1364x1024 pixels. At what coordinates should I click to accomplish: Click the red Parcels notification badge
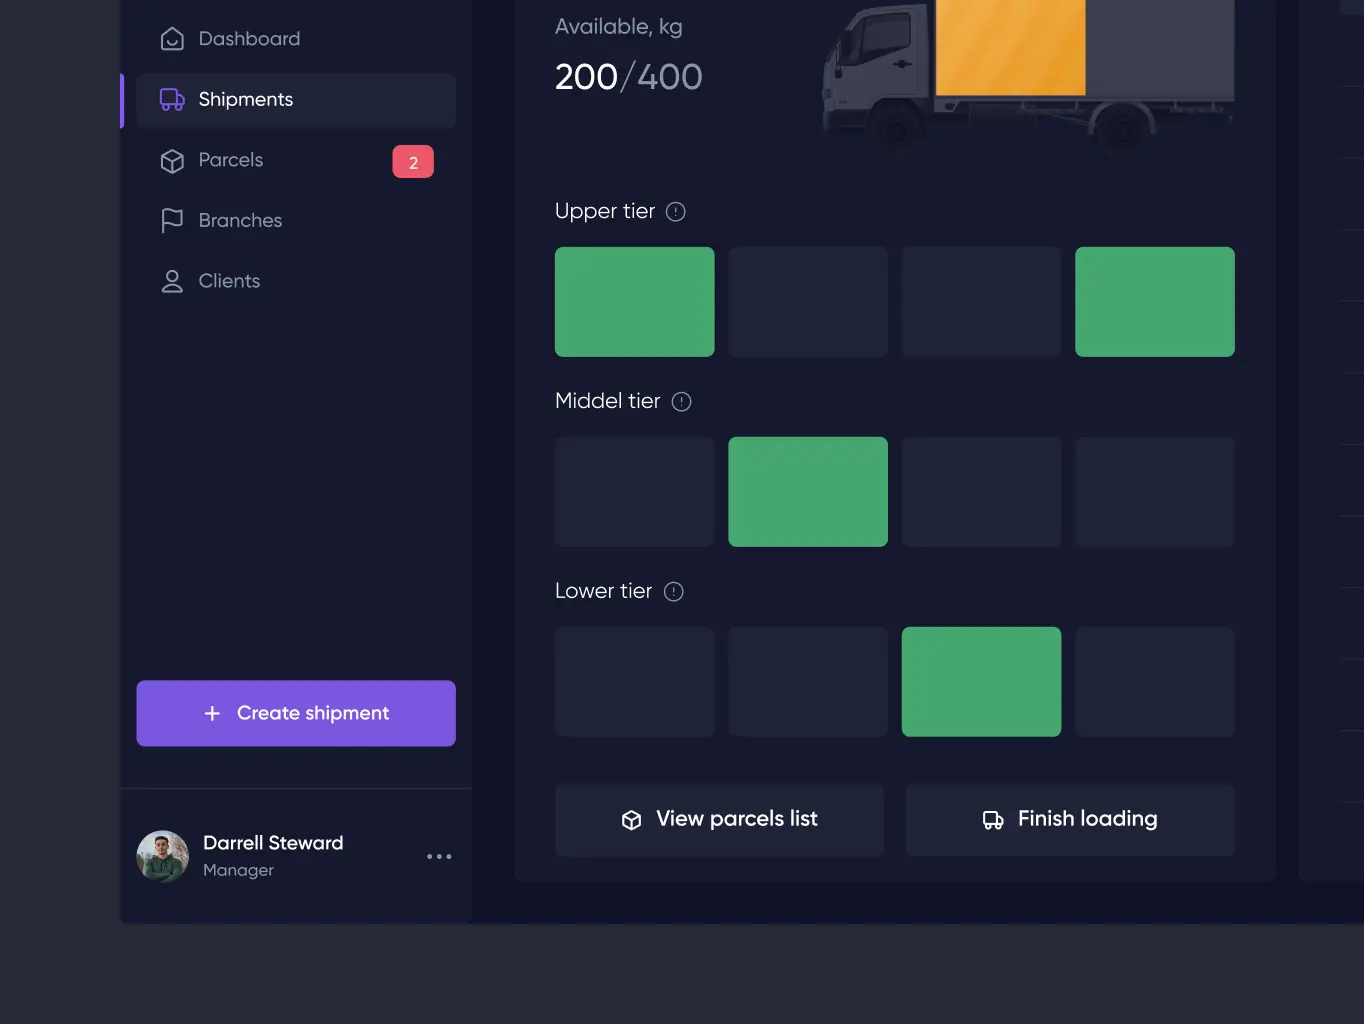click(413, 162)
